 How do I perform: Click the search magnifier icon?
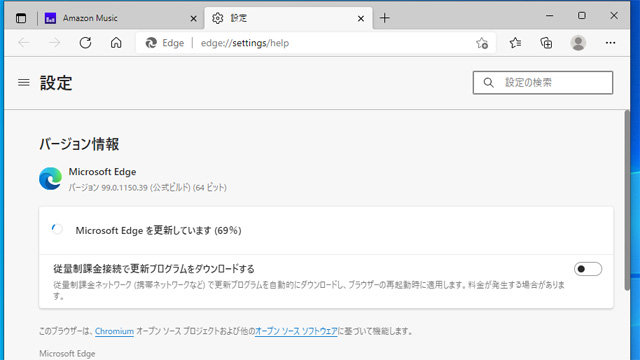(x=489, y=82)
